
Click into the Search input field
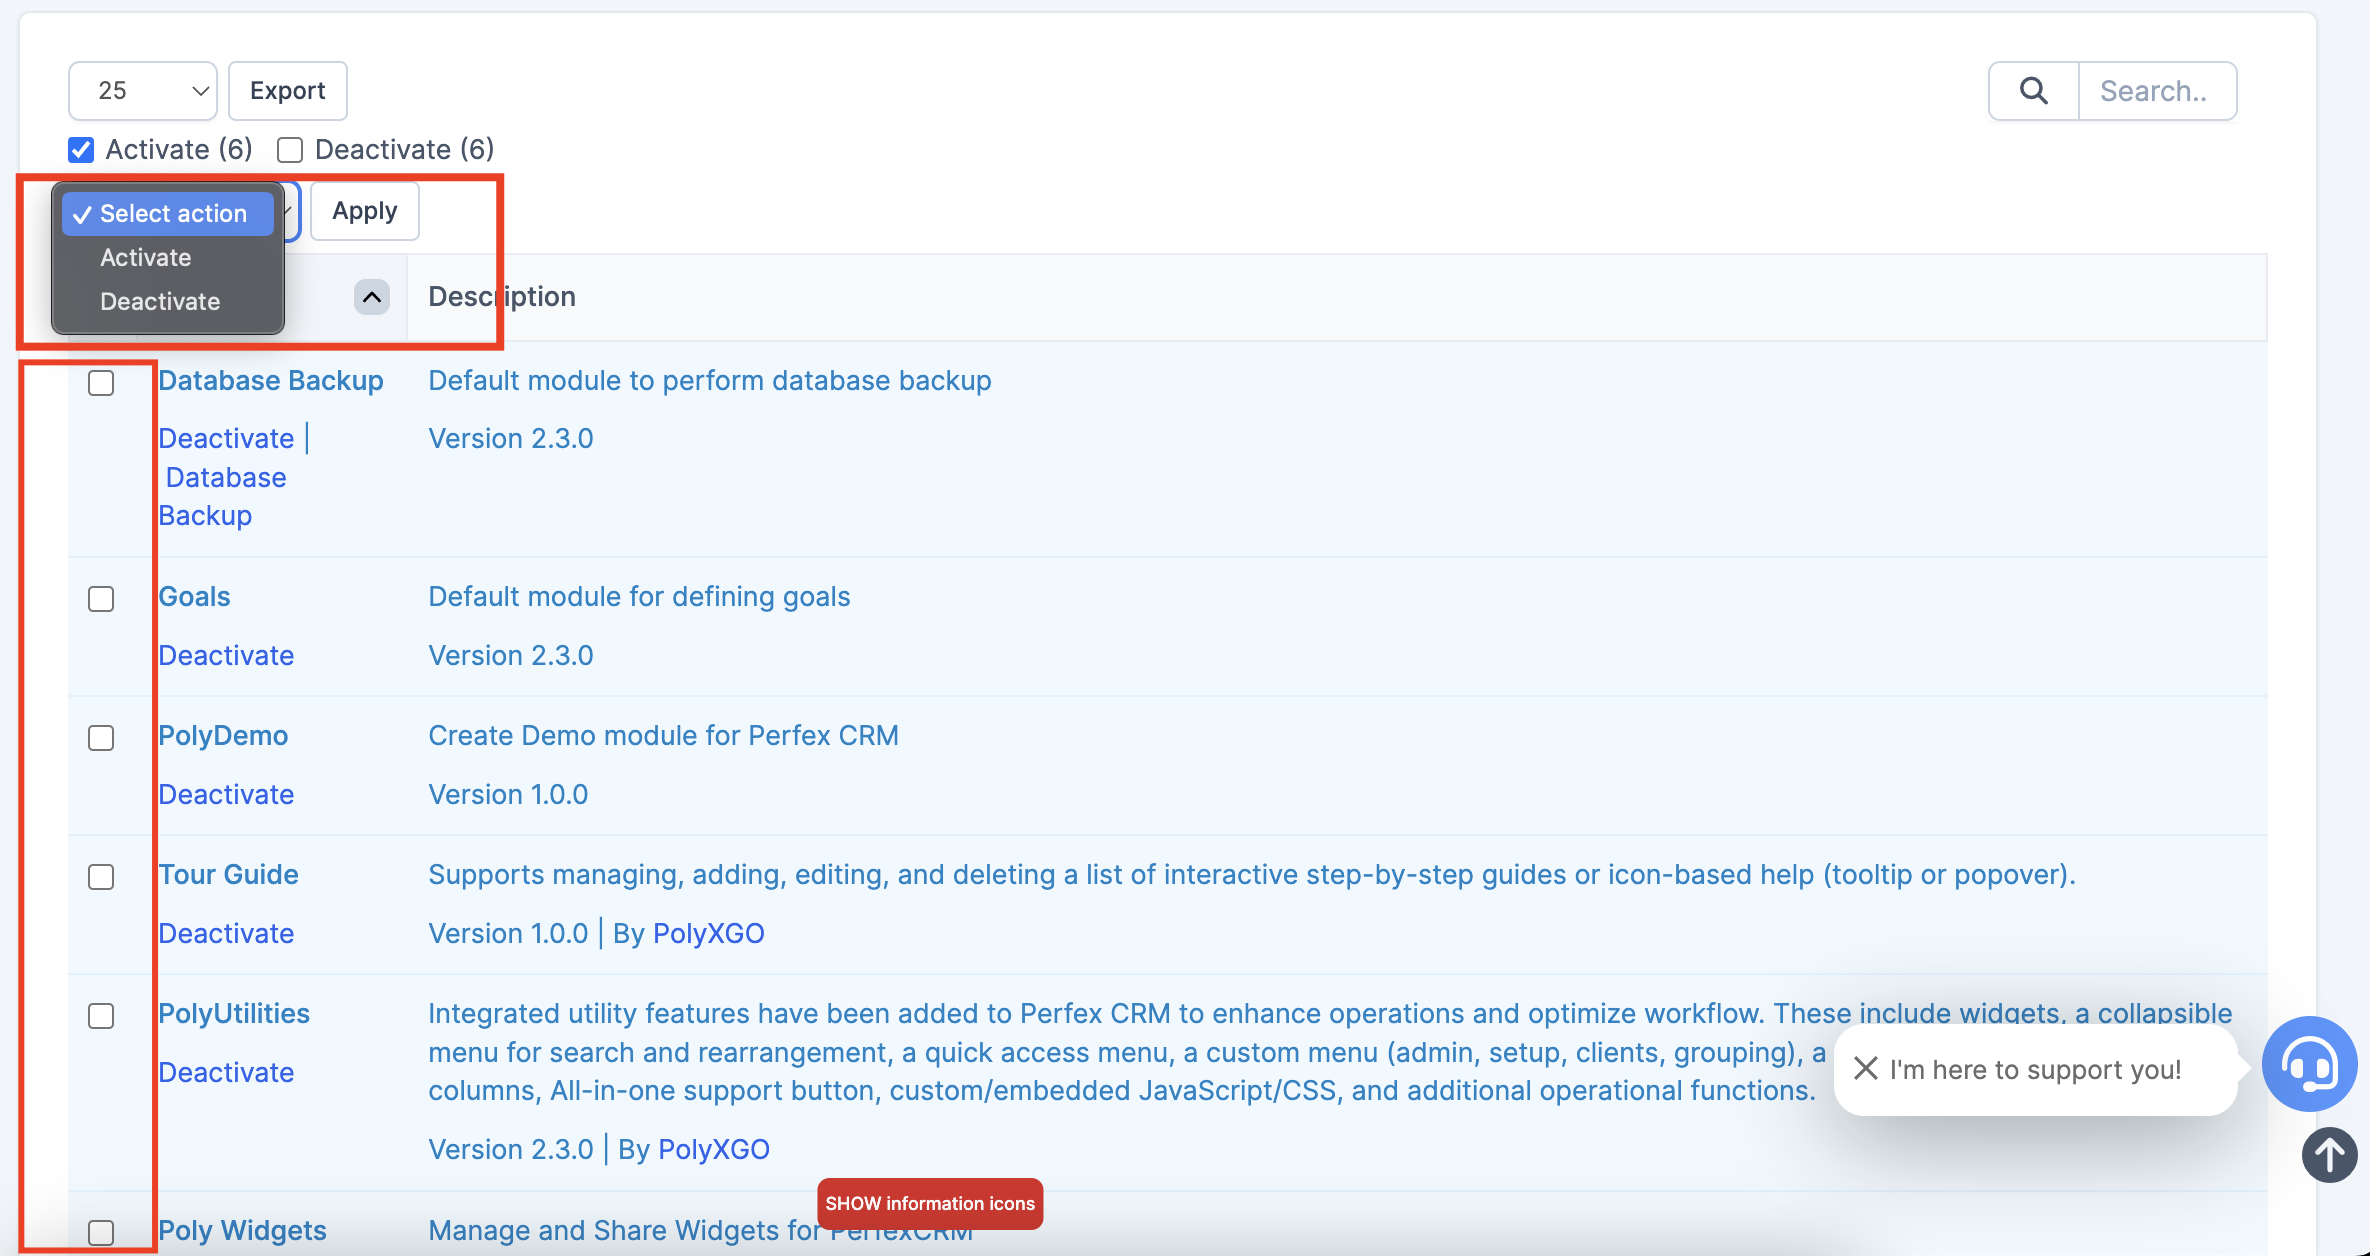[x=2156, y=91]
